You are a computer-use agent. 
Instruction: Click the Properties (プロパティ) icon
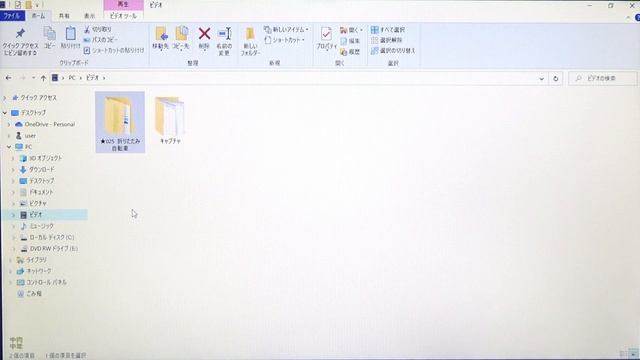[x=326, y=34]
